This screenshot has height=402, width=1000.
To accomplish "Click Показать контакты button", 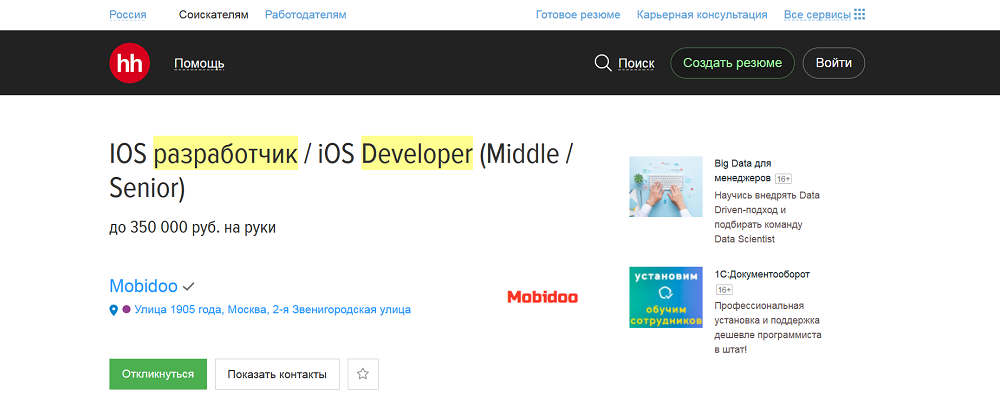I will coord(277,374).
